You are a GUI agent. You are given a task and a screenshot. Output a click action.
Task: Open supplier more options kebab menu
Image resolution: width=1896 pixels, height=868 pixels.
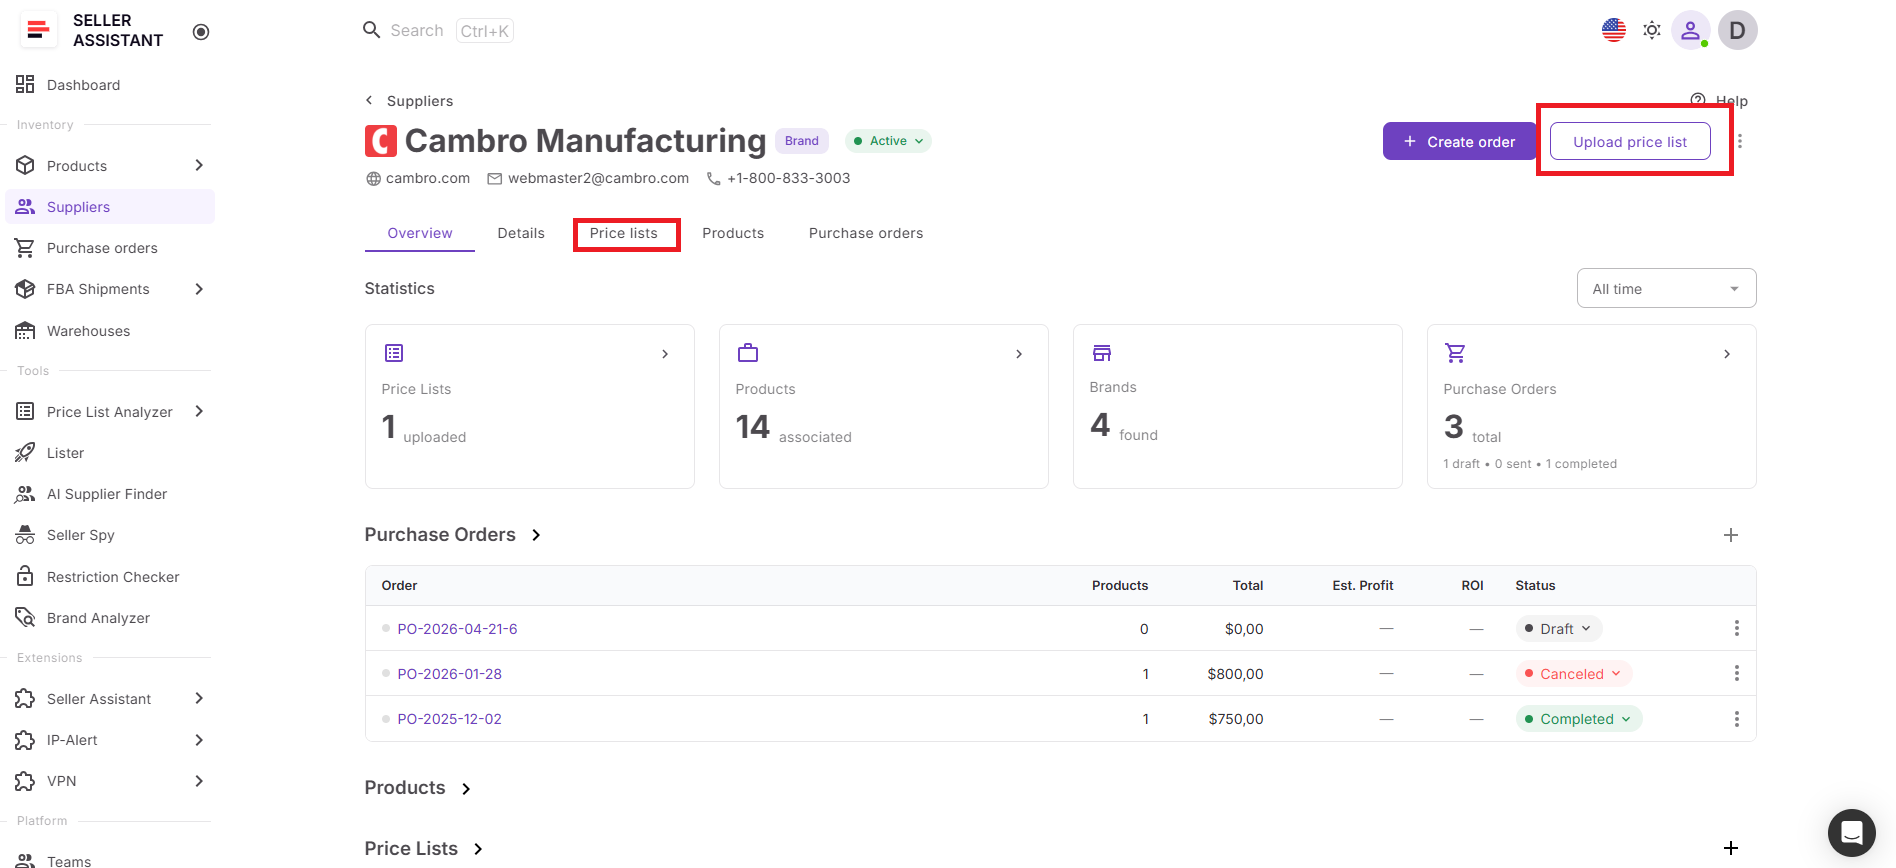(1740, 141)
